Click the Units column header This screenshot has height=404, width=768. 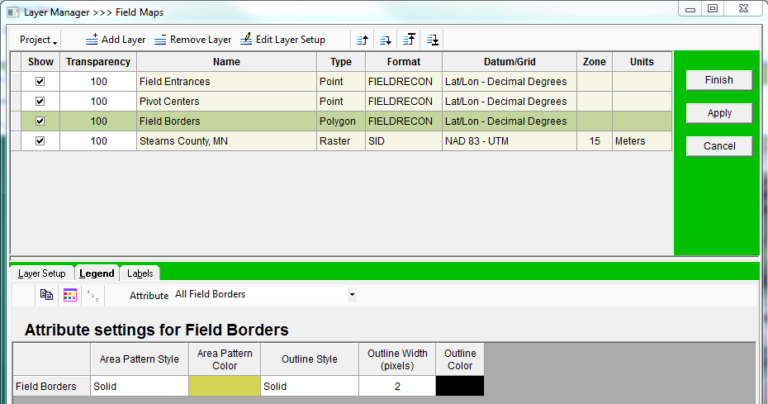coord(642,62)
